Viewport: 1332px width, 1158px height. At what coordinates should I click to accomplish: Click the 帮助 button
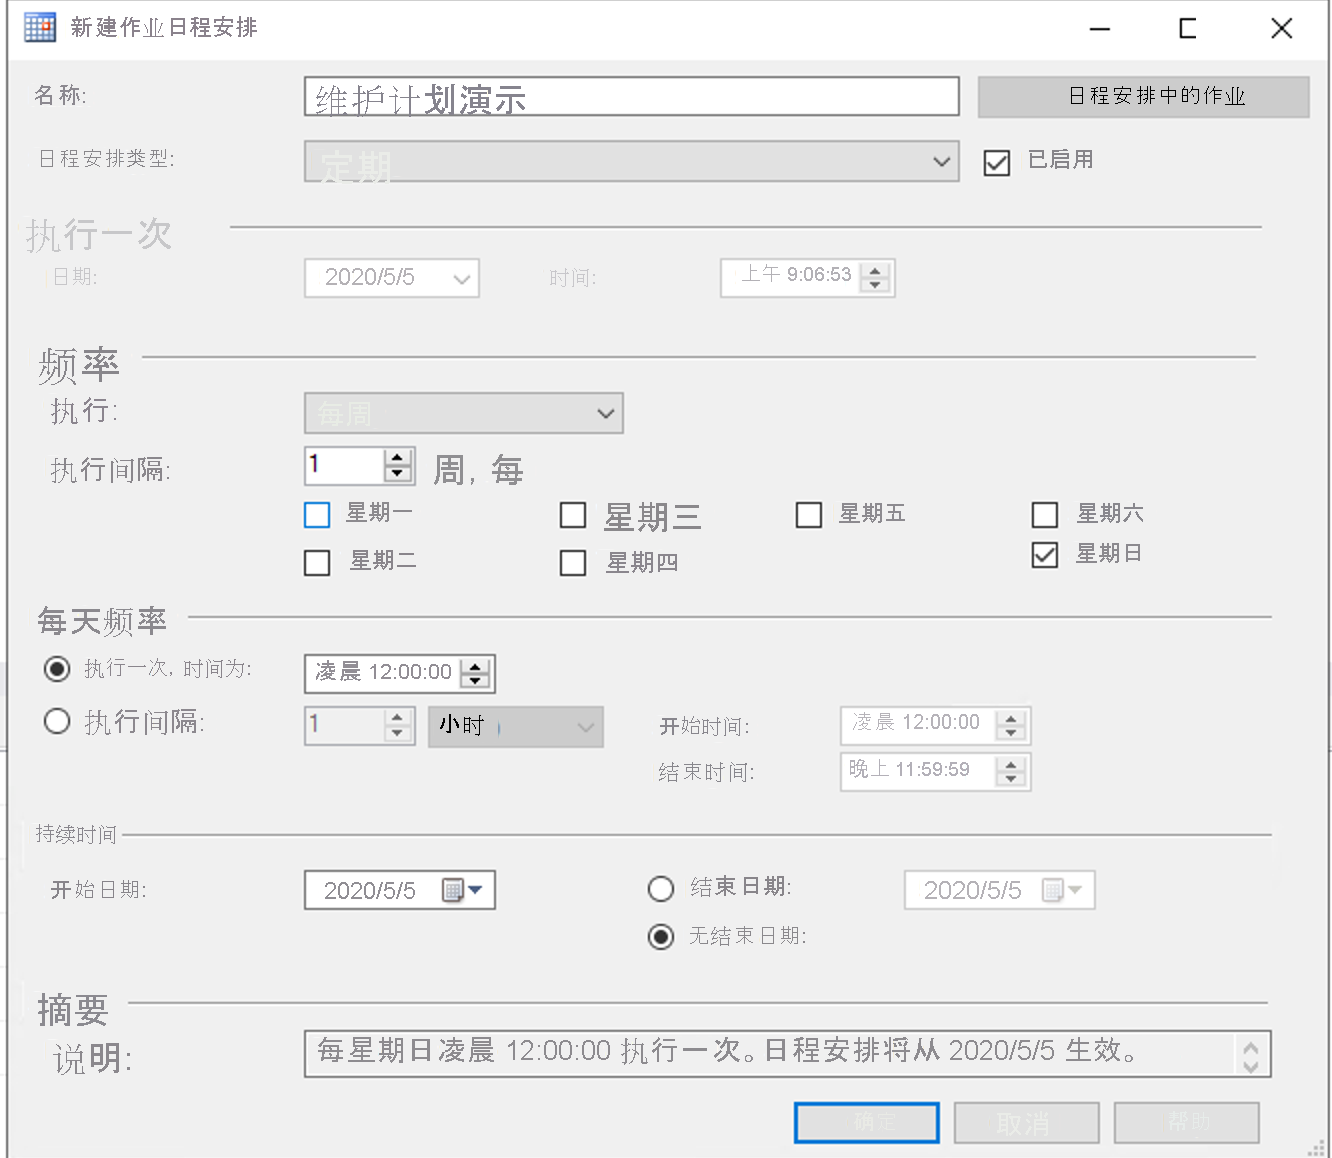[1186, 1122]
